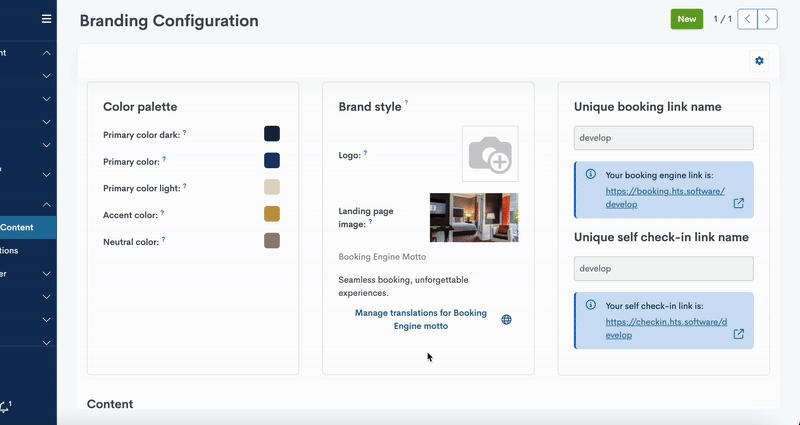Open booking engine link external icon
Viewport: 800px width, 425px height.
coord(739,203)
